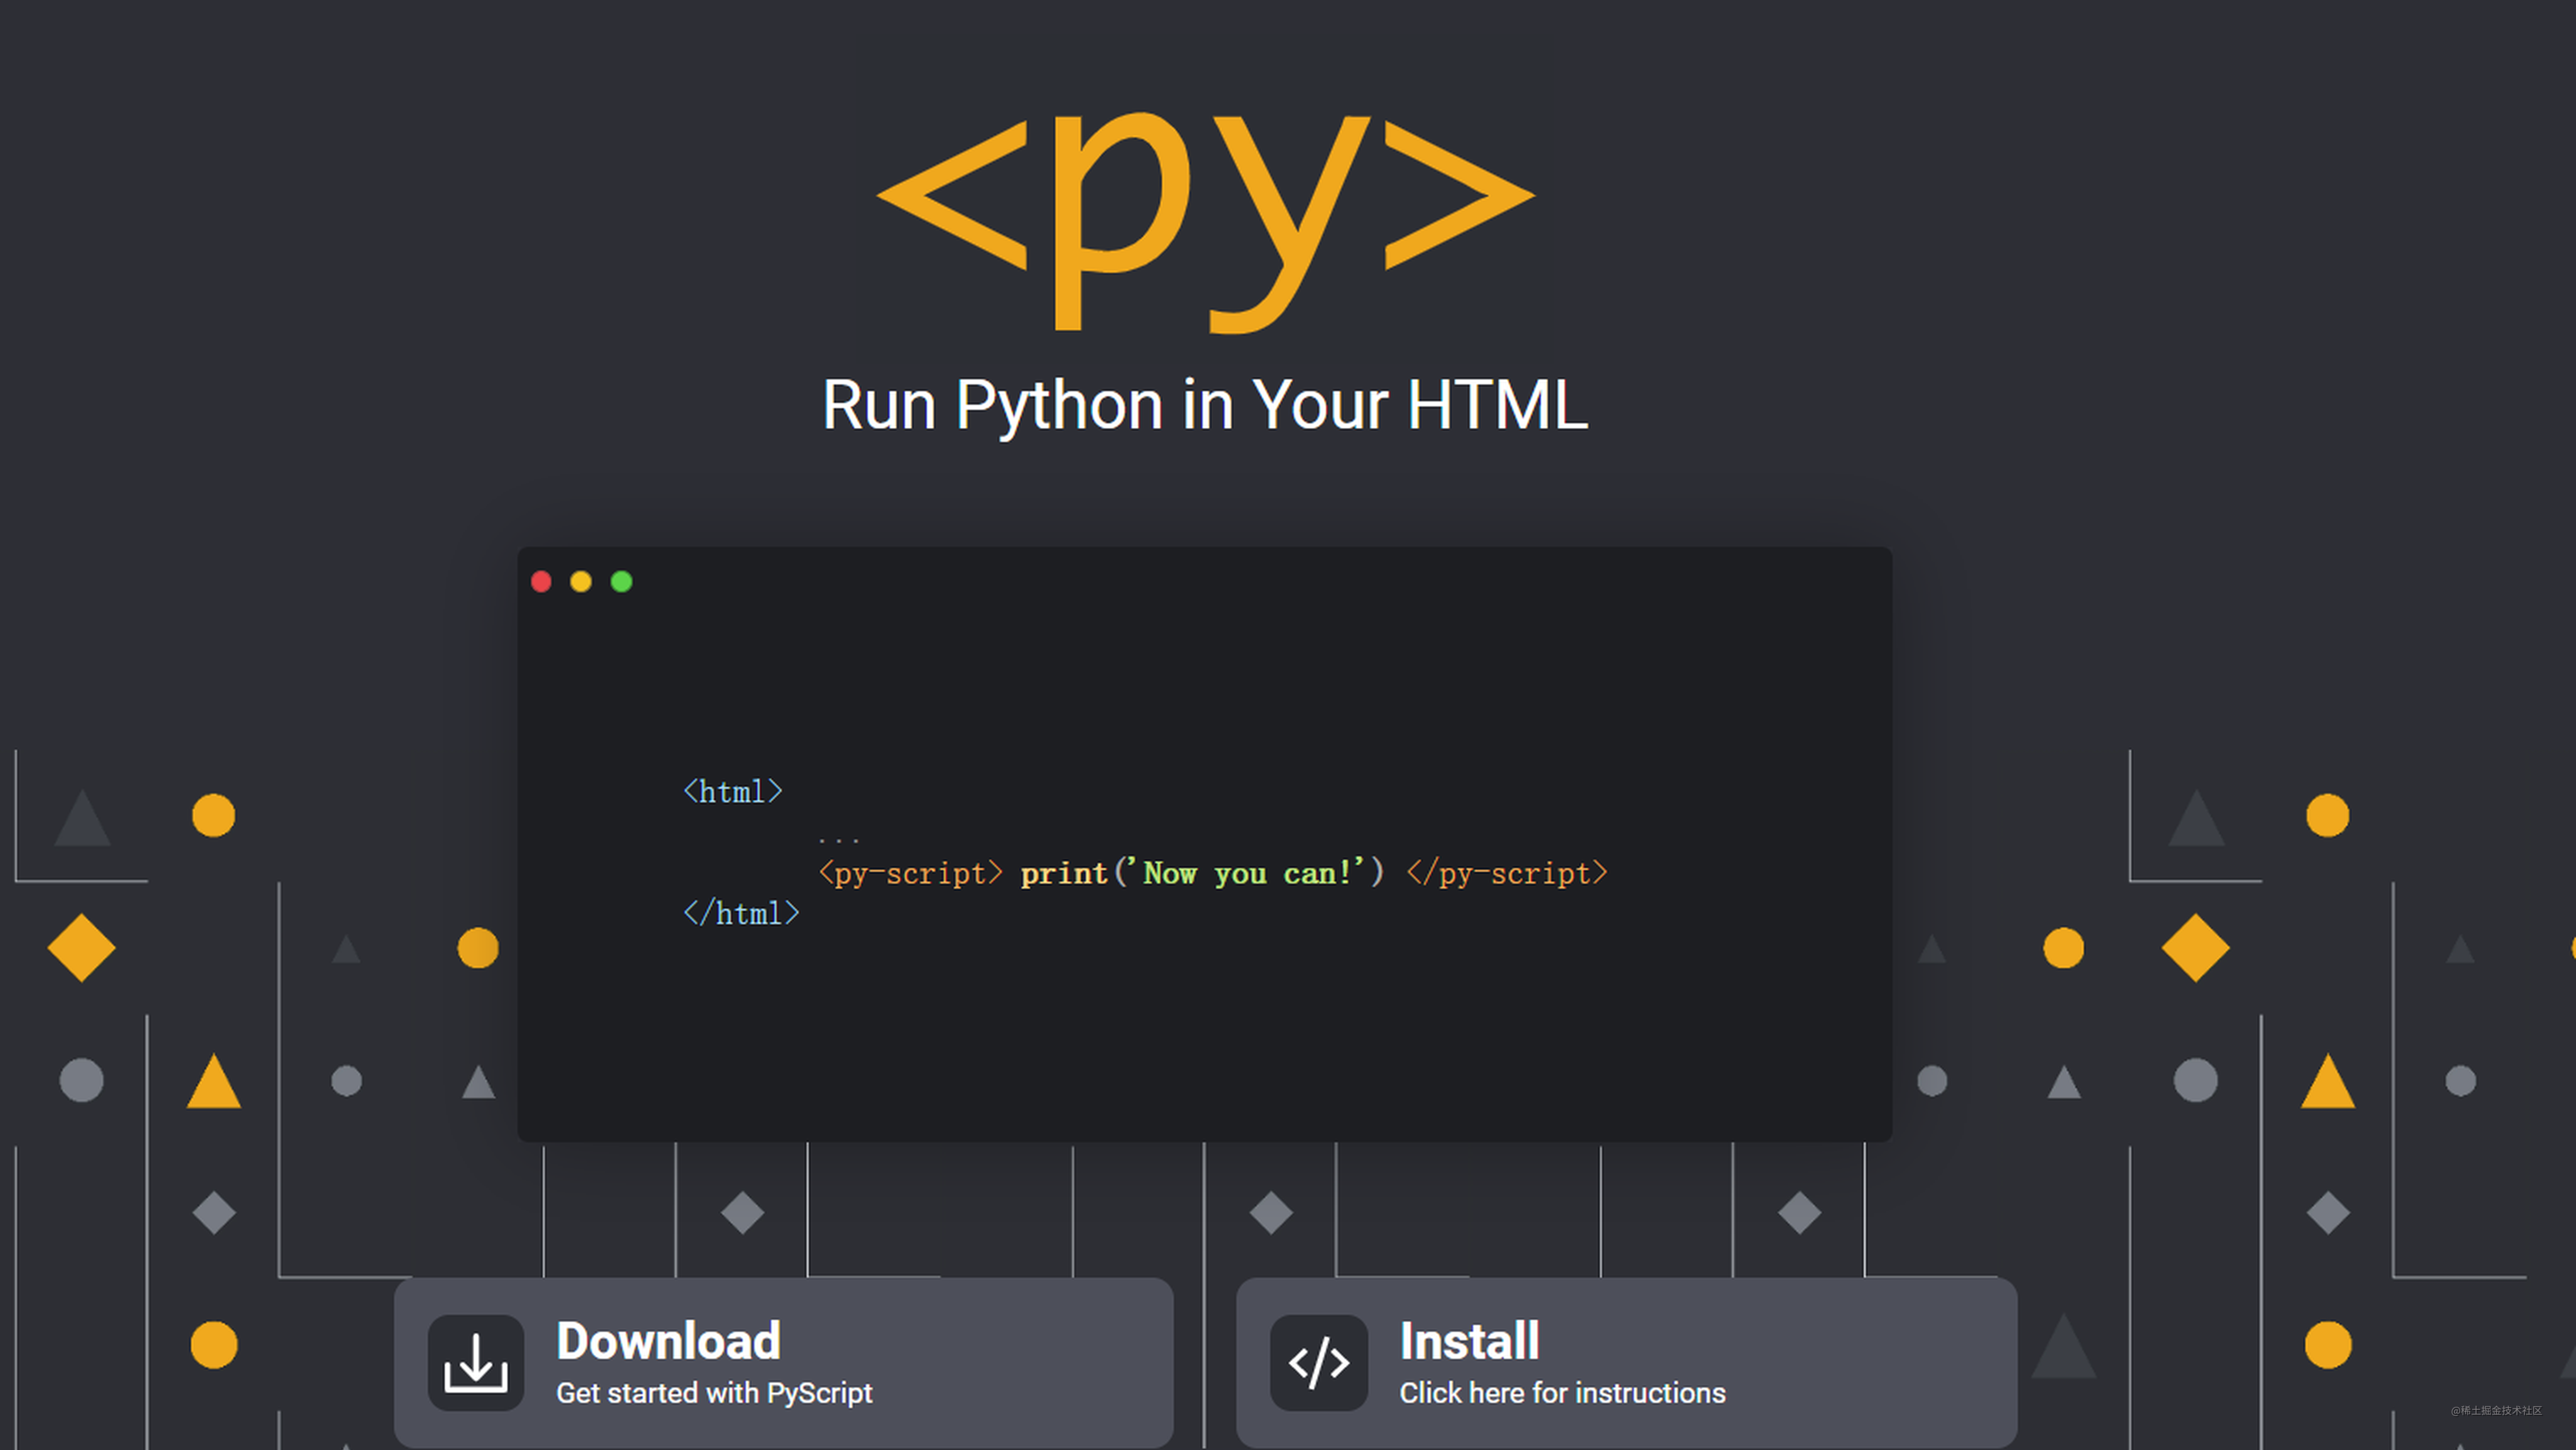Click the 'Run Python in Your HTML' heading
Image resolution: width=2576 pixels, height=1450 pixels.
pyautogui.click(x=1205, y=405)
